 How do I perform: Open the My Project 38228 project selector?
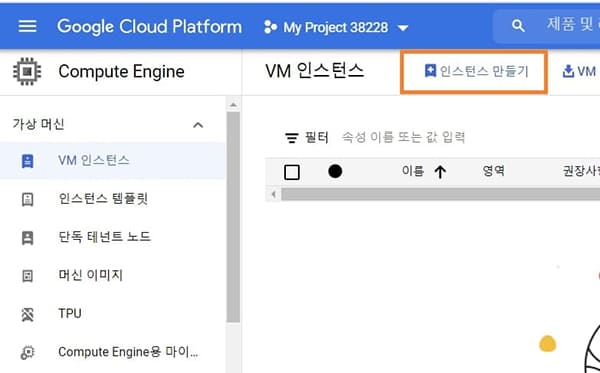336,27
